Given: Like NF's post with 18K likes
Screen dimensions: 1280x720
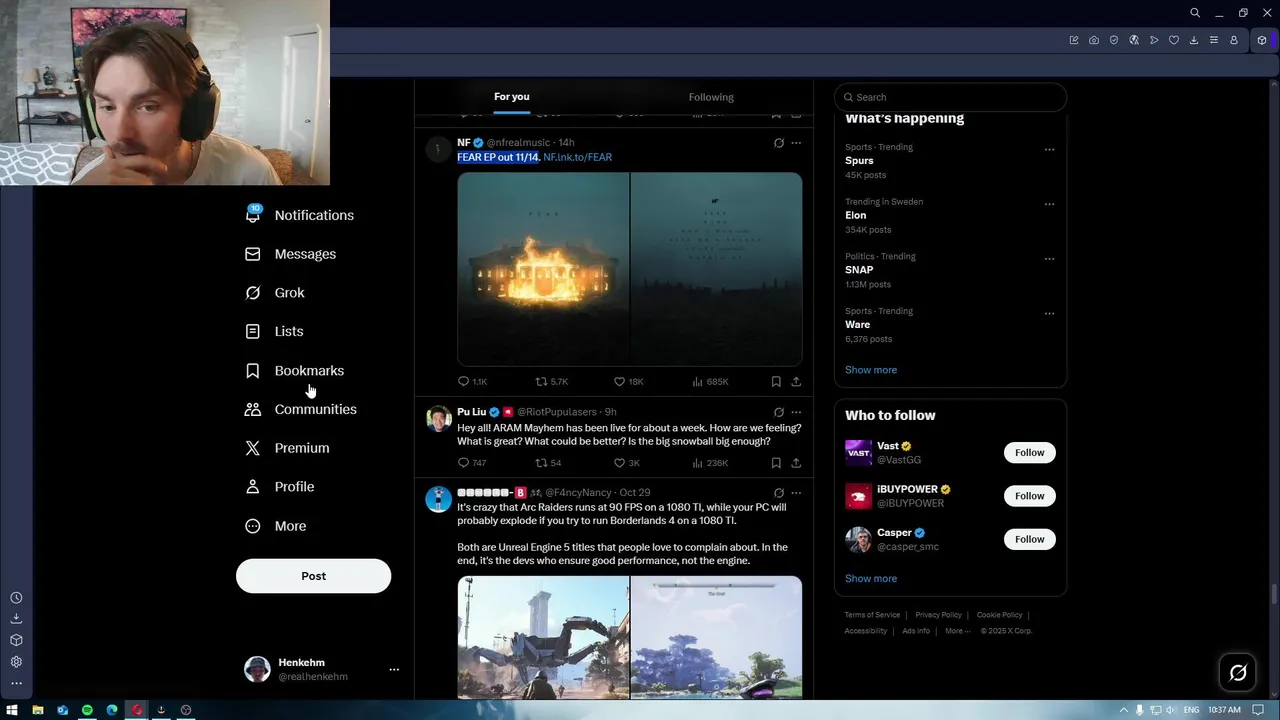Looking at the screenshot, I should tap(628, 382).
